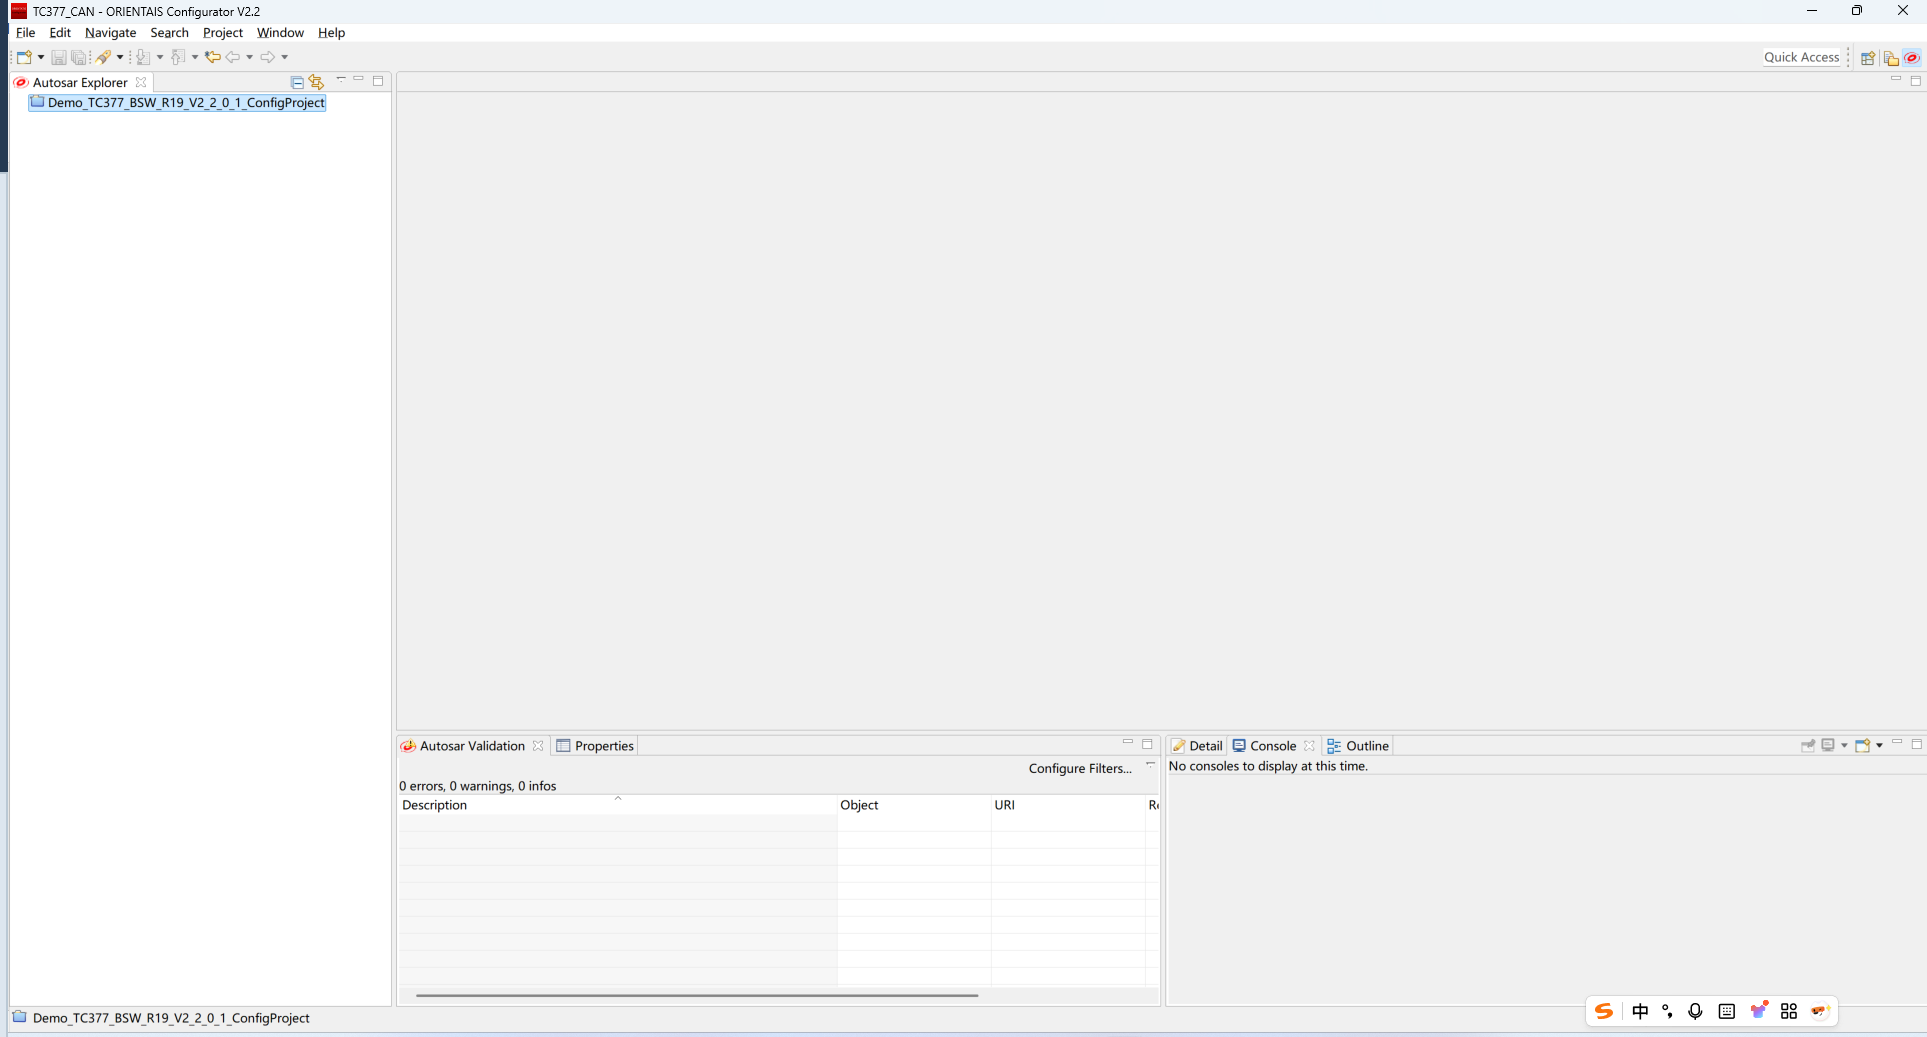Click the Quick Access search field
The width and height of the screenshot is (1927, 1037).
1801,57
